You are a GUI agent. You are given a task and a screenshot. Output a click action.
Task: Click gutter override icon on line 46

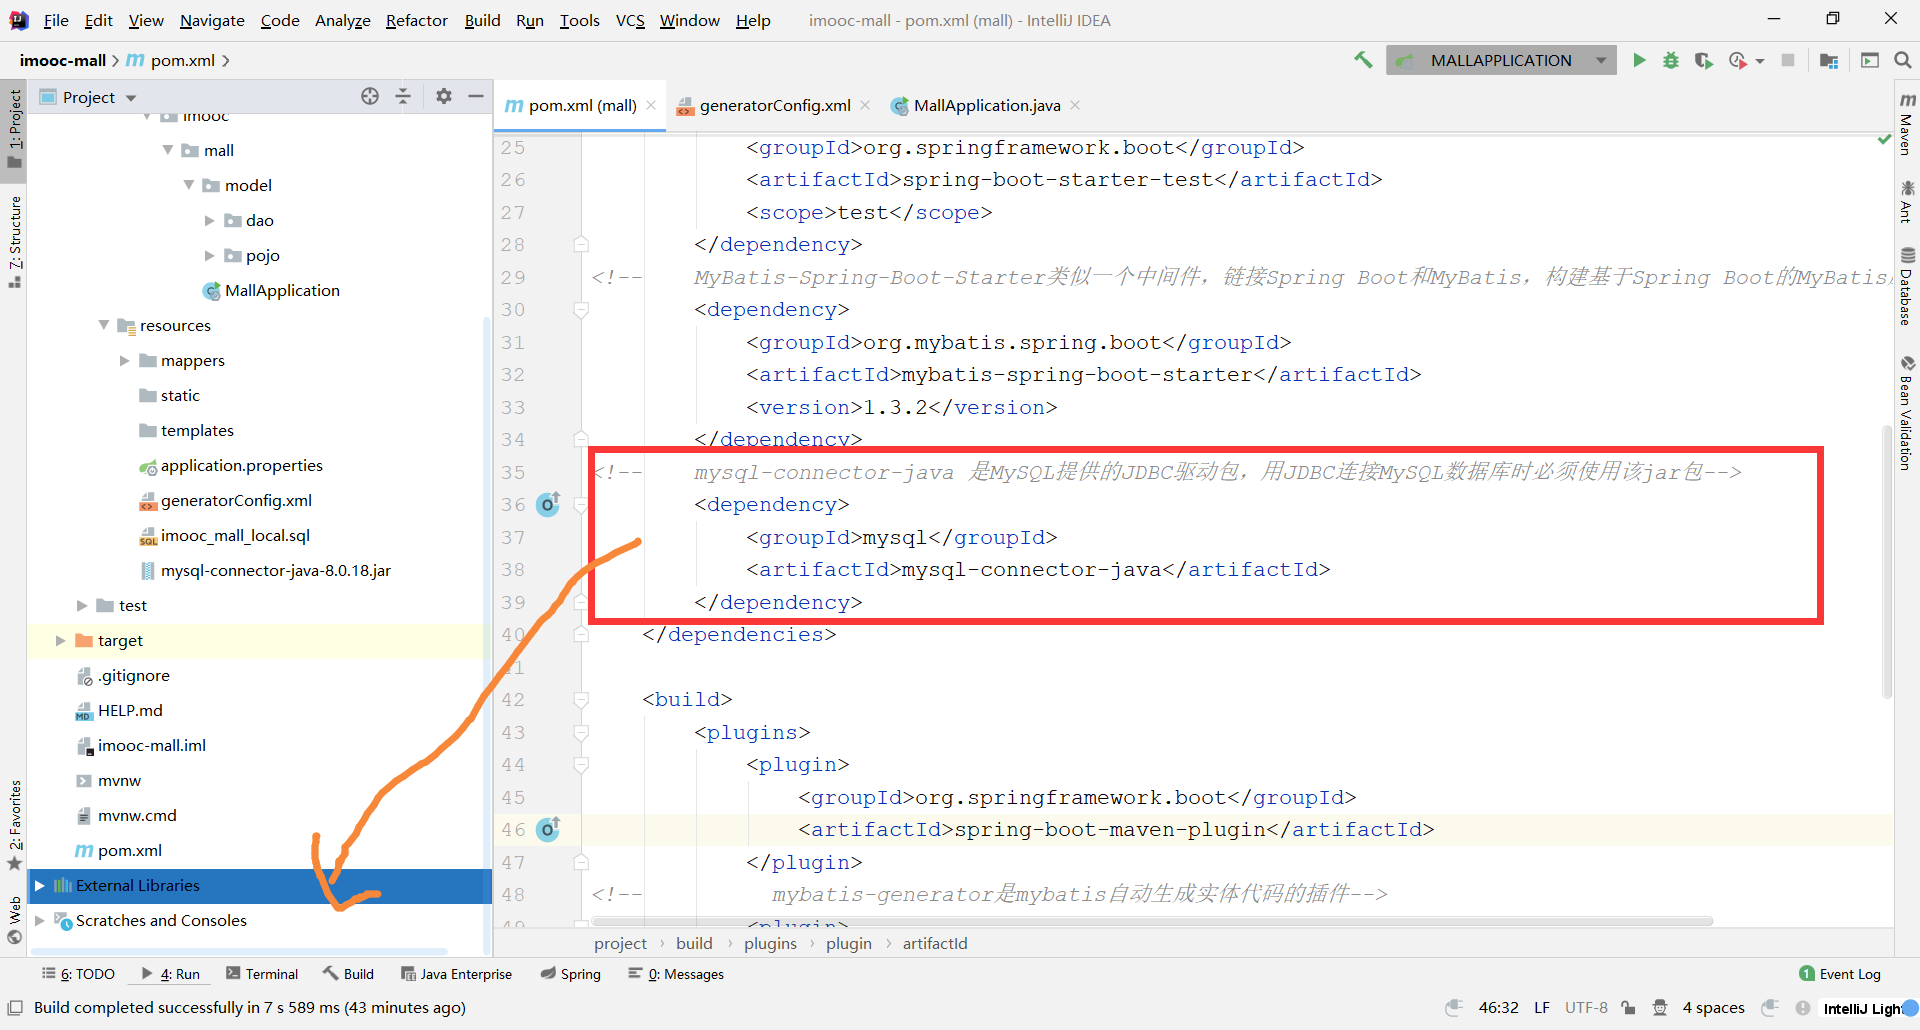[x=548, y=829]
